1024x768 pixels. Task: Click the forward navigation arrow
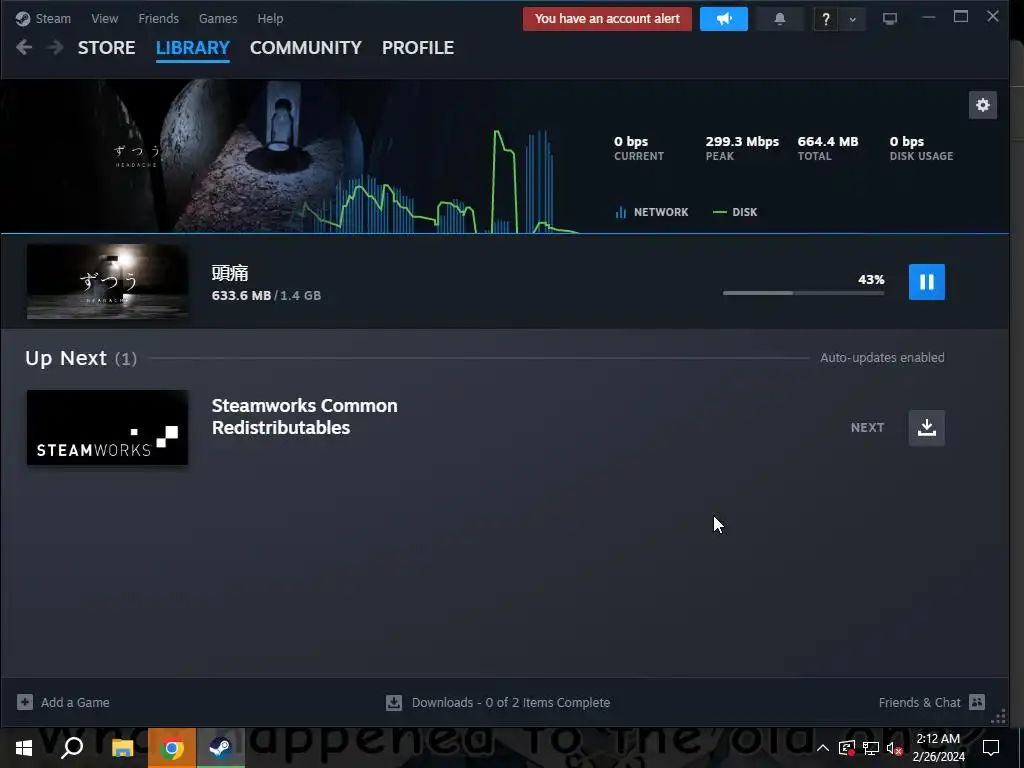(x=56, y=47)
